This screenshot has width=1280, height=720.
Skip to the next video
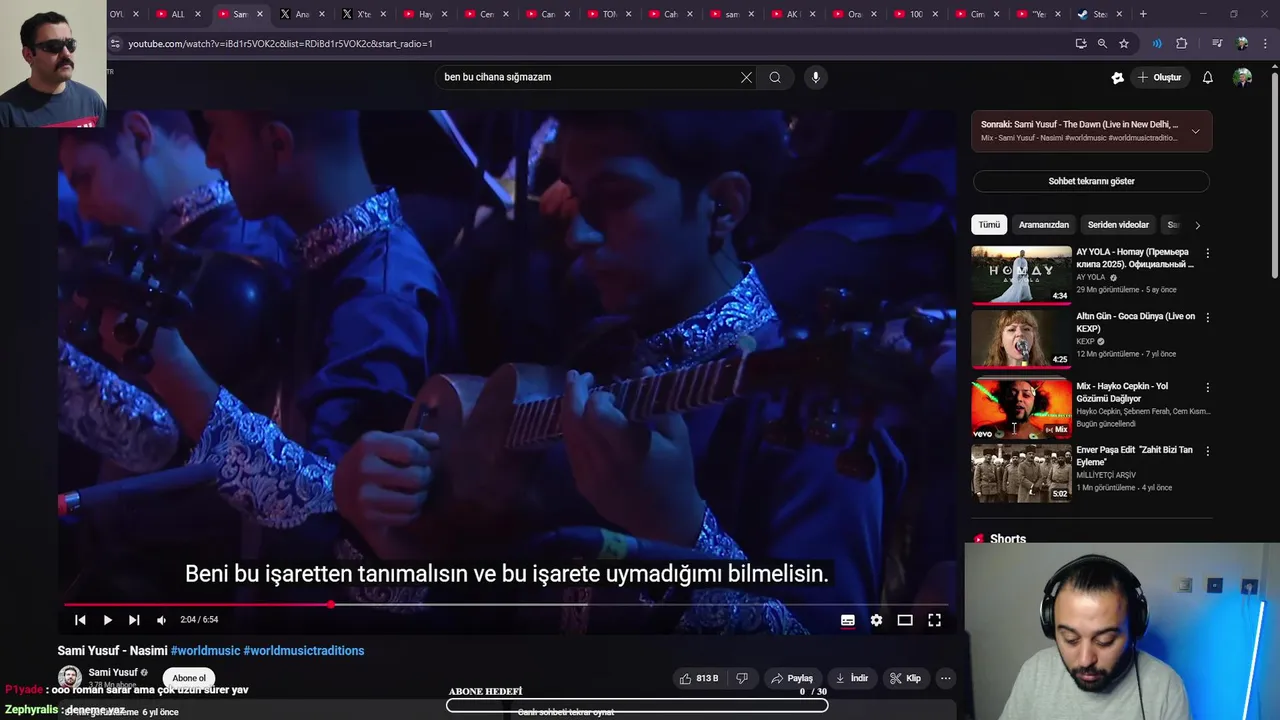pos(134,620)
